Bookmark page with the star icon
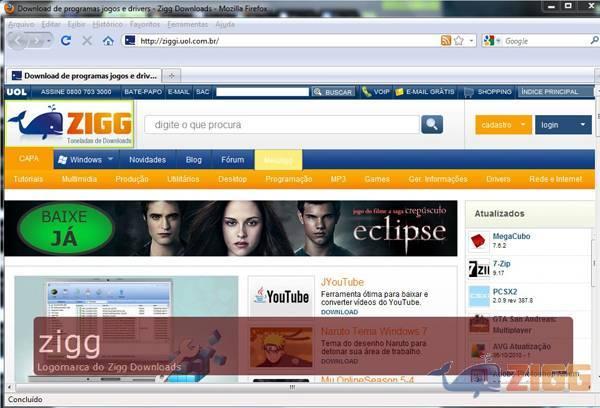The width and height of the screenshot is (600, 408). (x=459, y=41)
